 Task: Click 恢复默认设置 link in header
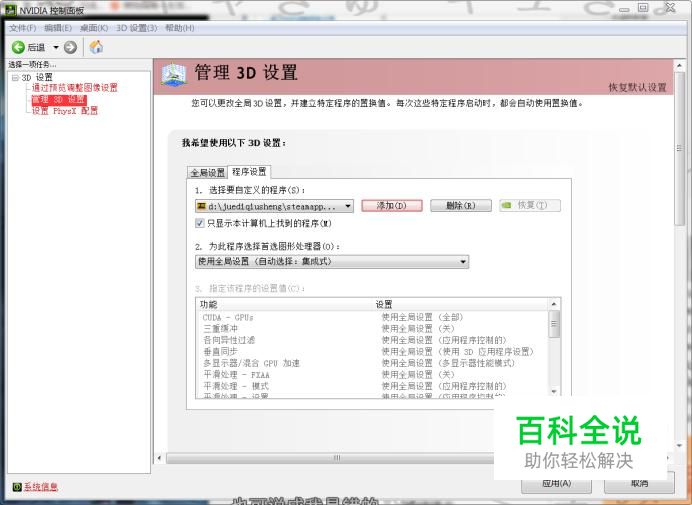tap(637, 87)
